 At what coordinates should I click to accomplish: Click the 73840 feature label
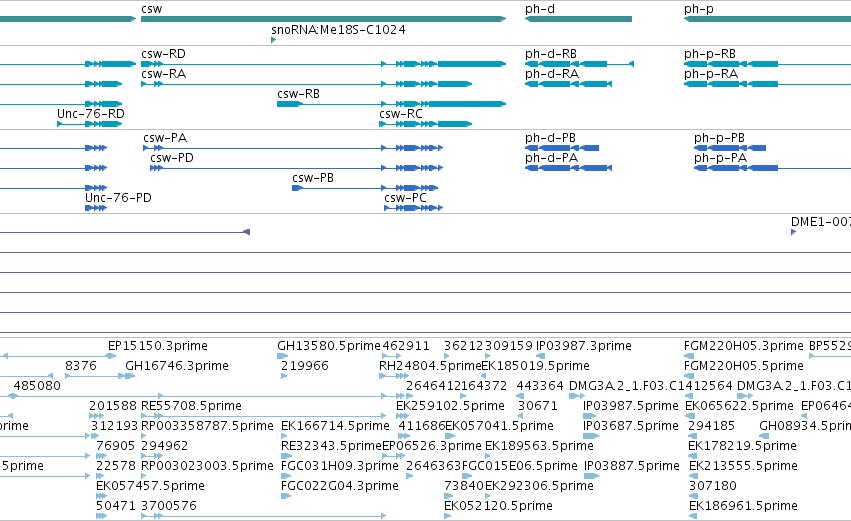(464, 487)
